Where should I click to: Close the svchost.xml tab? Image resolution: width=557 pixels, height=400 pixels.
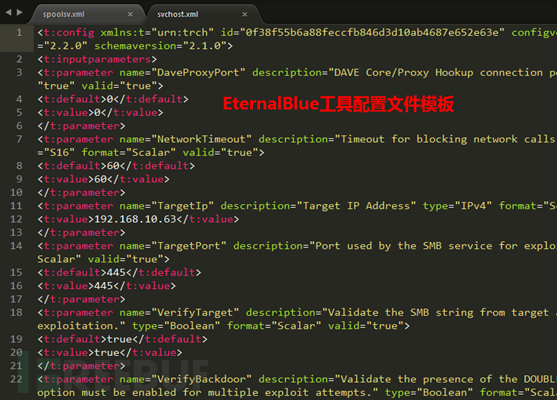(245, 15)
